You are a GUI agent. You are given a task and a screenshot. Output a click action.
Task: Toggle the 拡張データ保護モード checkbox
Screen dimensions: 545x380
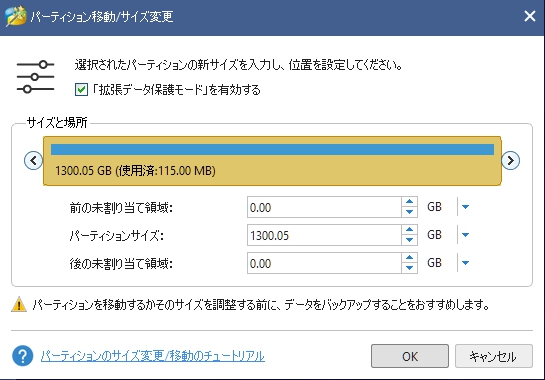pos(81,90)
